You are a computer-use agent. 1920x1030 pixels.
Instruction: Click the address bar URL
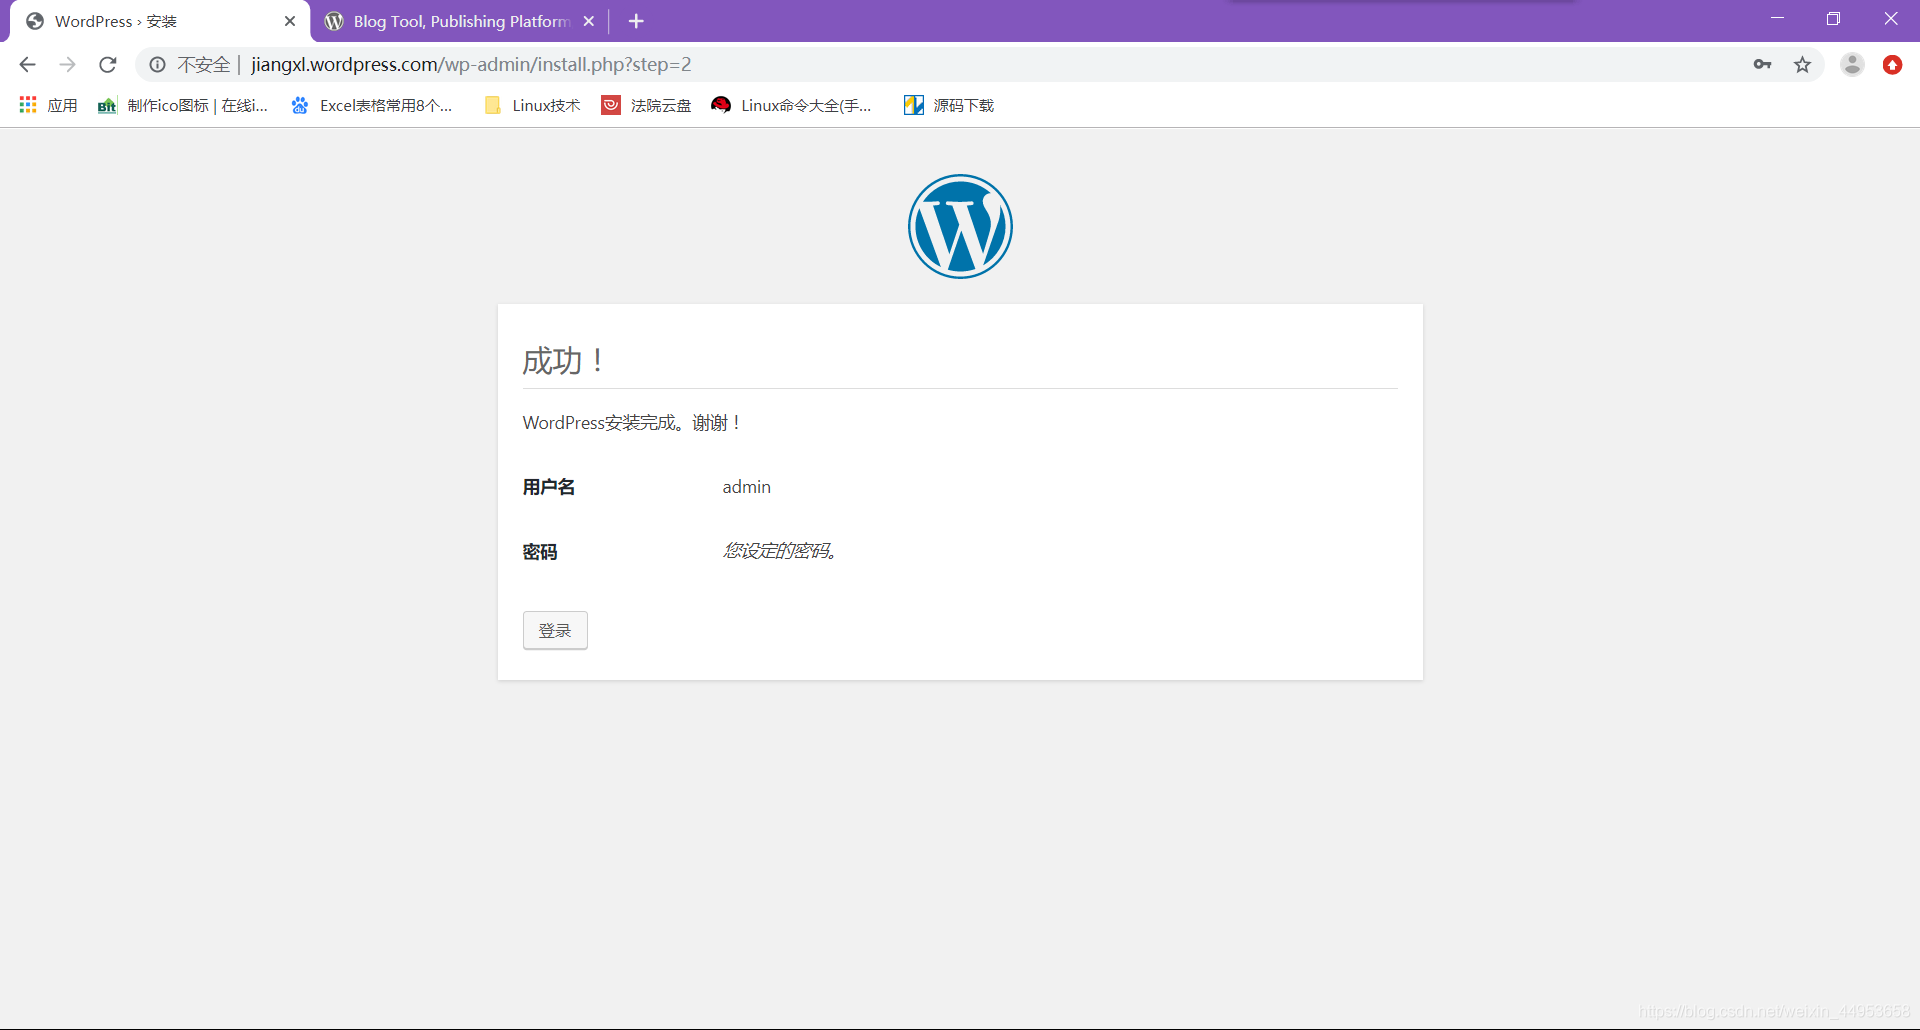coord(471,65)
